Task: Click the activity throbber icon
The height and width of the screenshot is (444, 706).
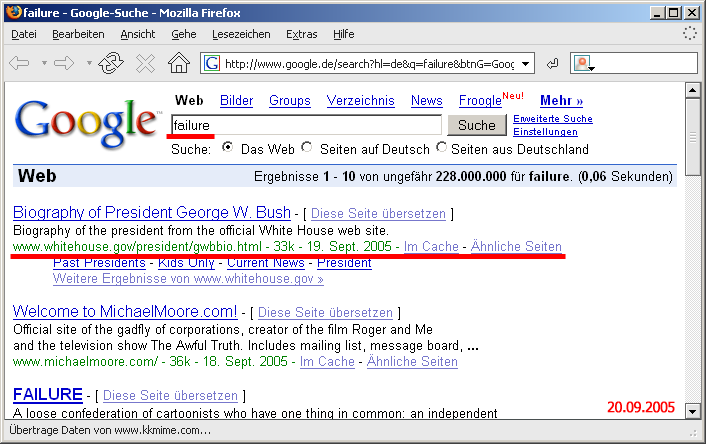Action: point(690,33)
